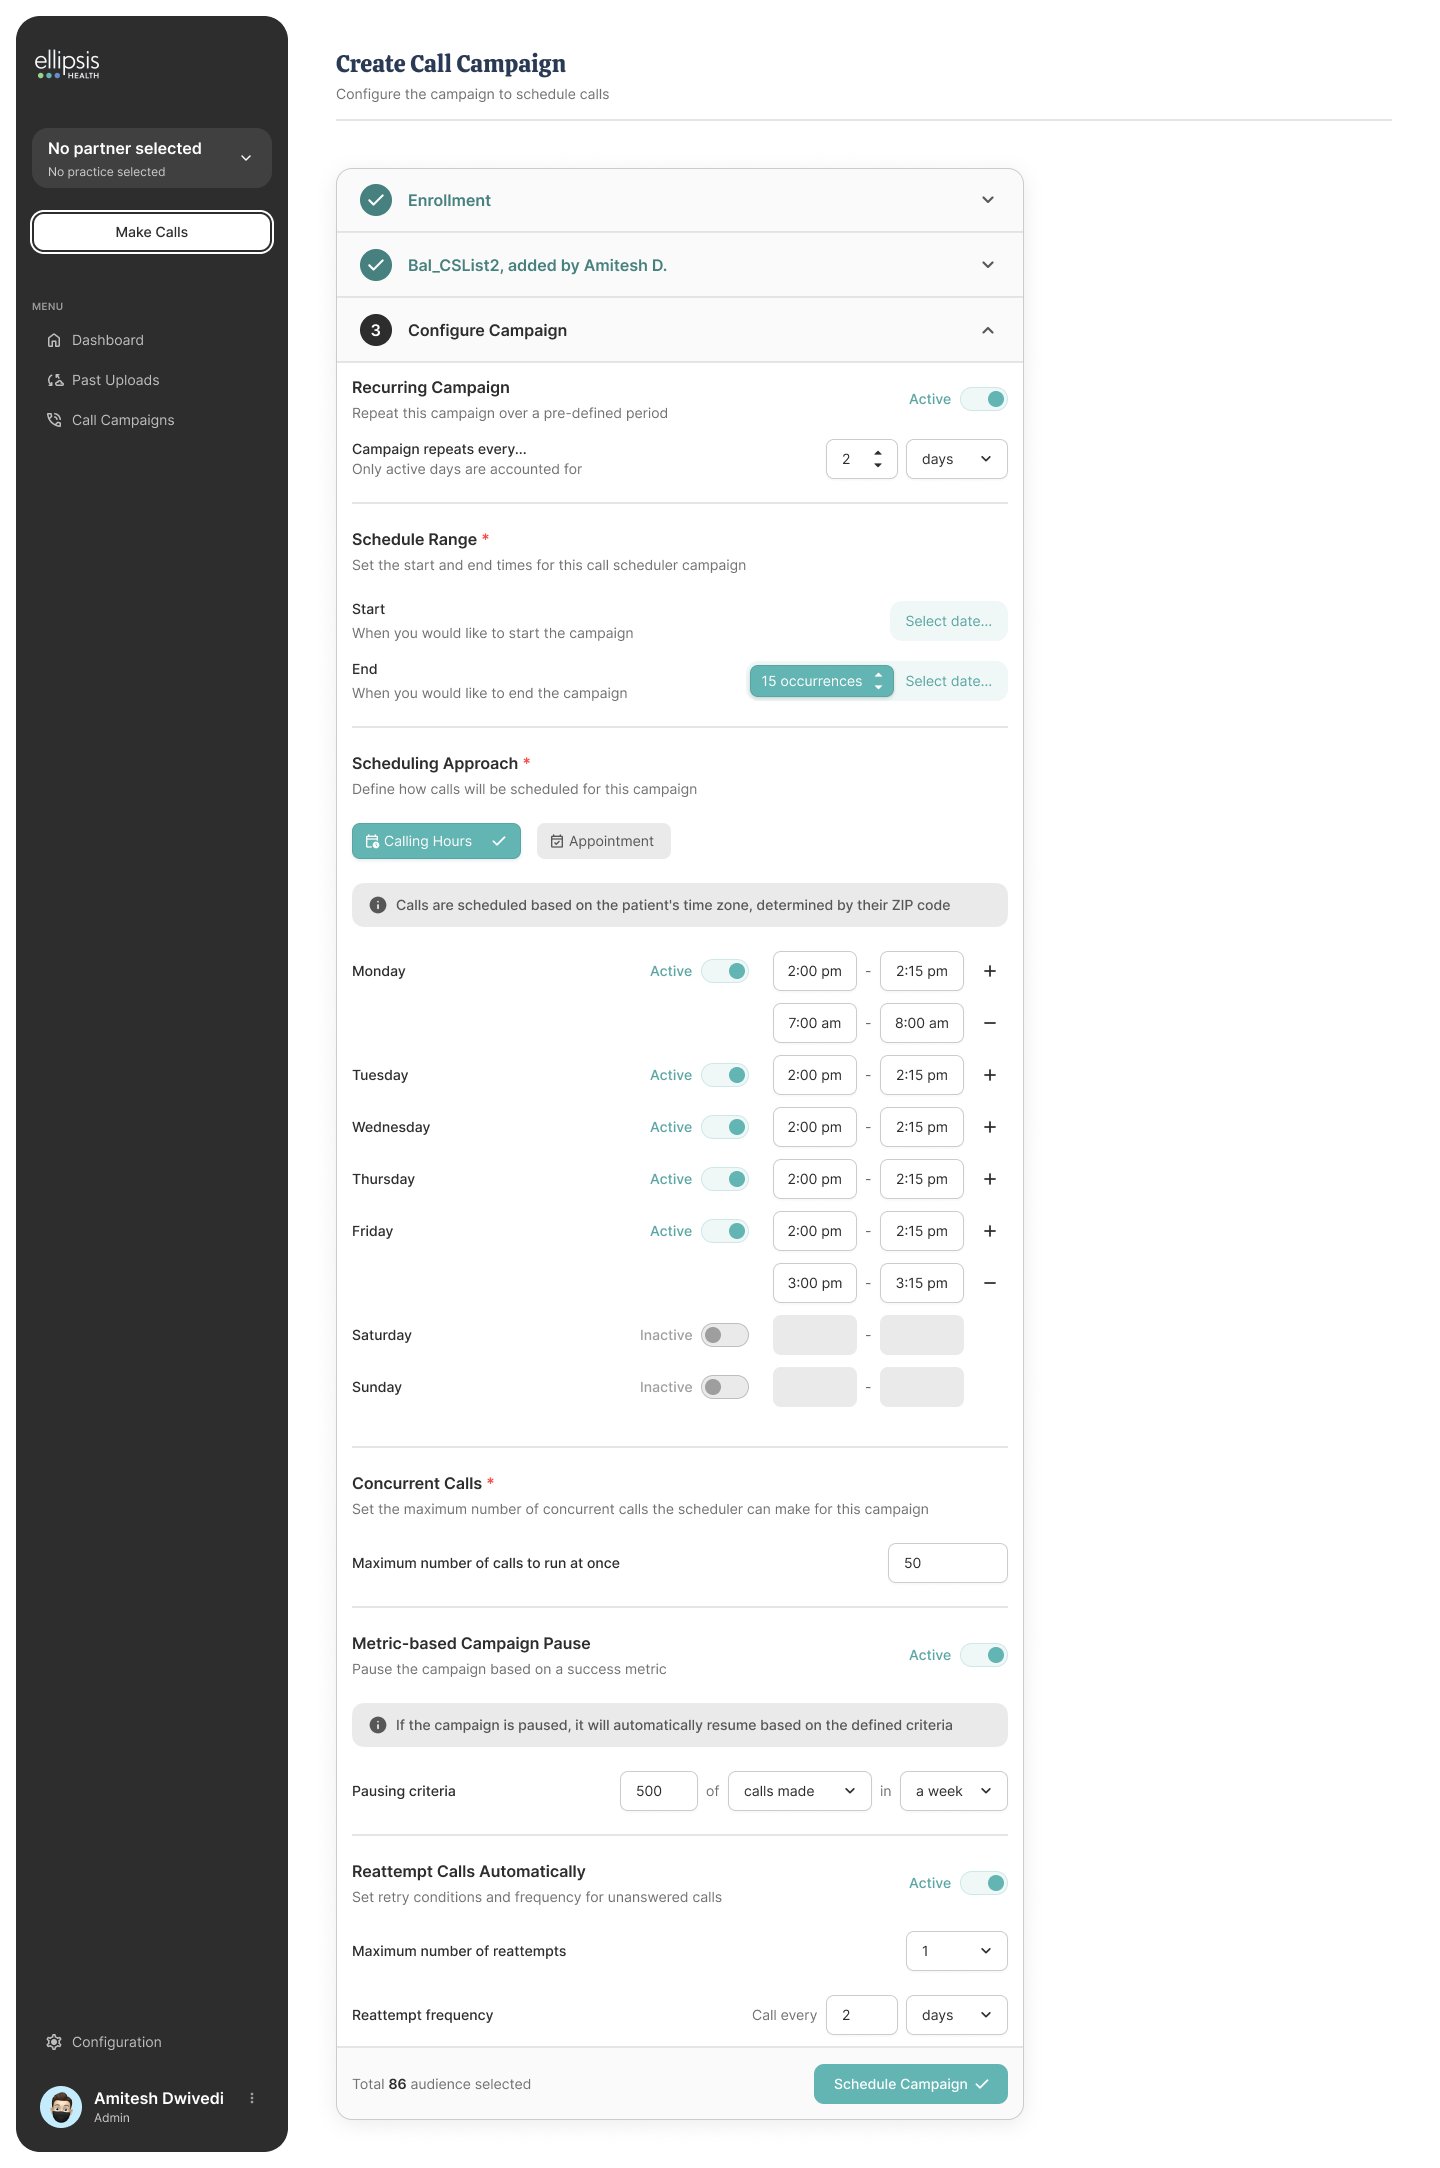Viewport: 1440px width, 2168px height.
Task: Toggle Reattempt Calls Automatically switch
Action: pyautogui.click(x=984, y=1883)
